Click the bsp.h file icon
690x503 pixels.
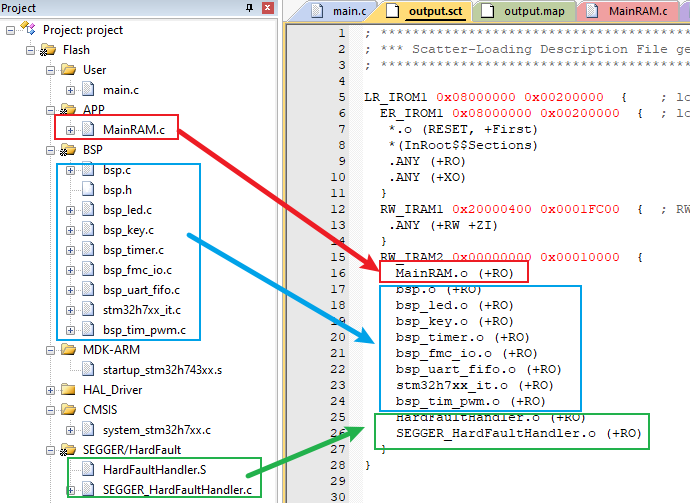point(88,190)
